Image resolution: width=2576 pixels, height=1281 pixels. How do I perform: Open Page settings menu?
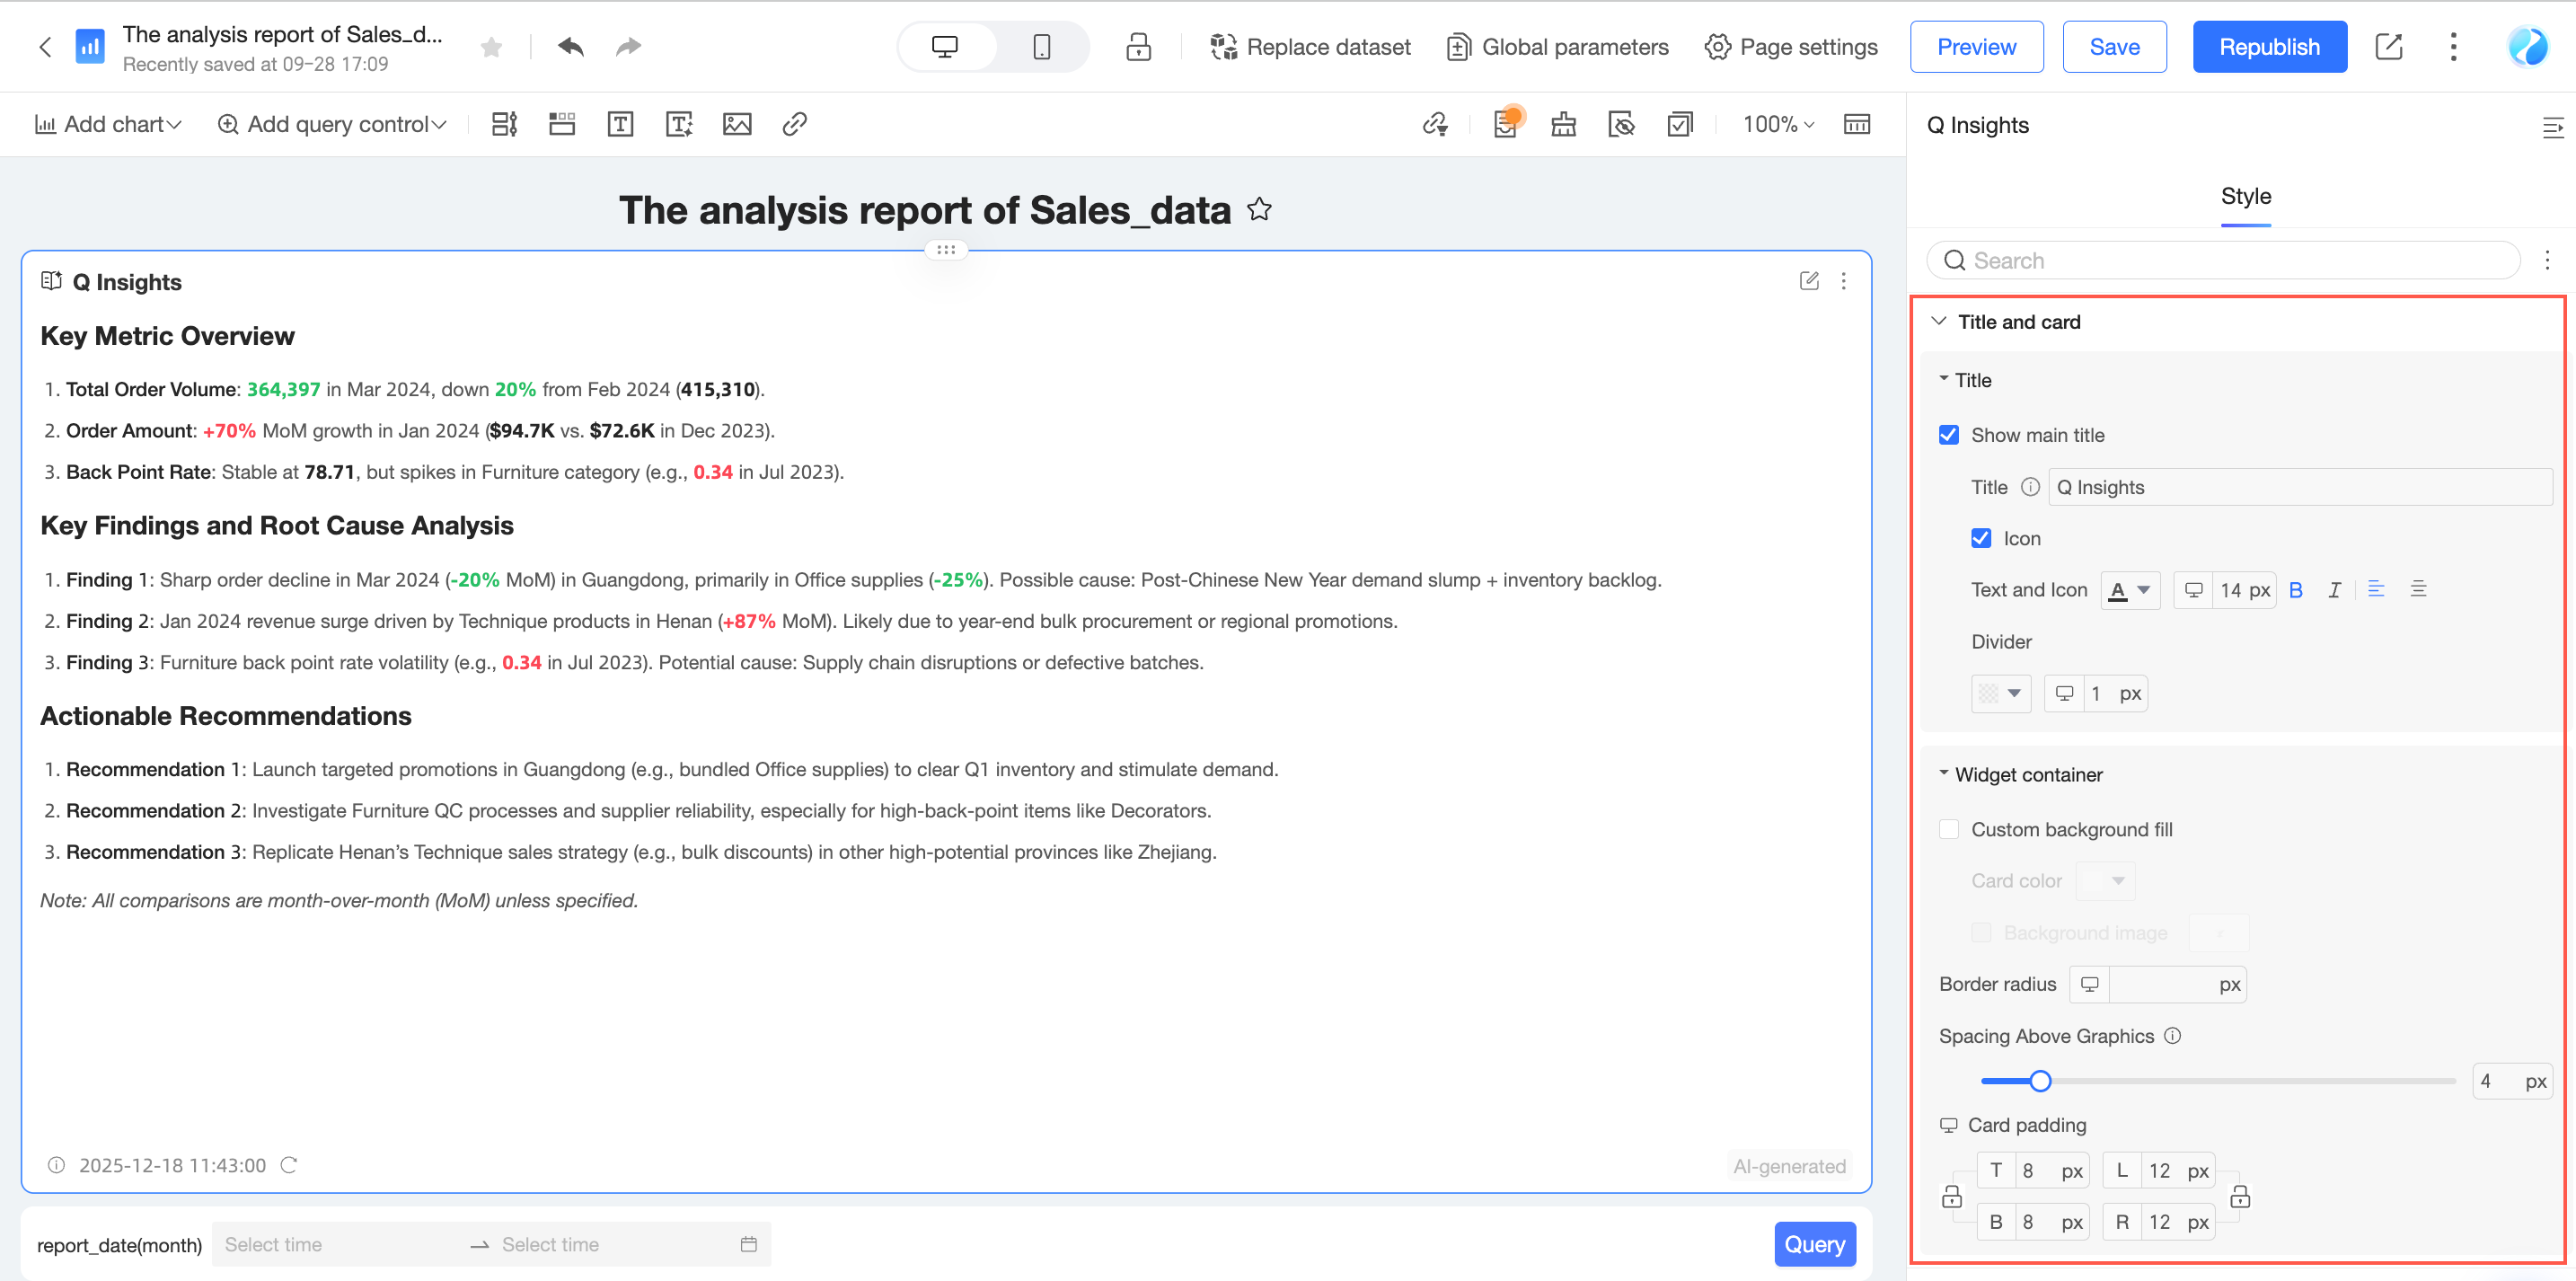(1791, 47)
